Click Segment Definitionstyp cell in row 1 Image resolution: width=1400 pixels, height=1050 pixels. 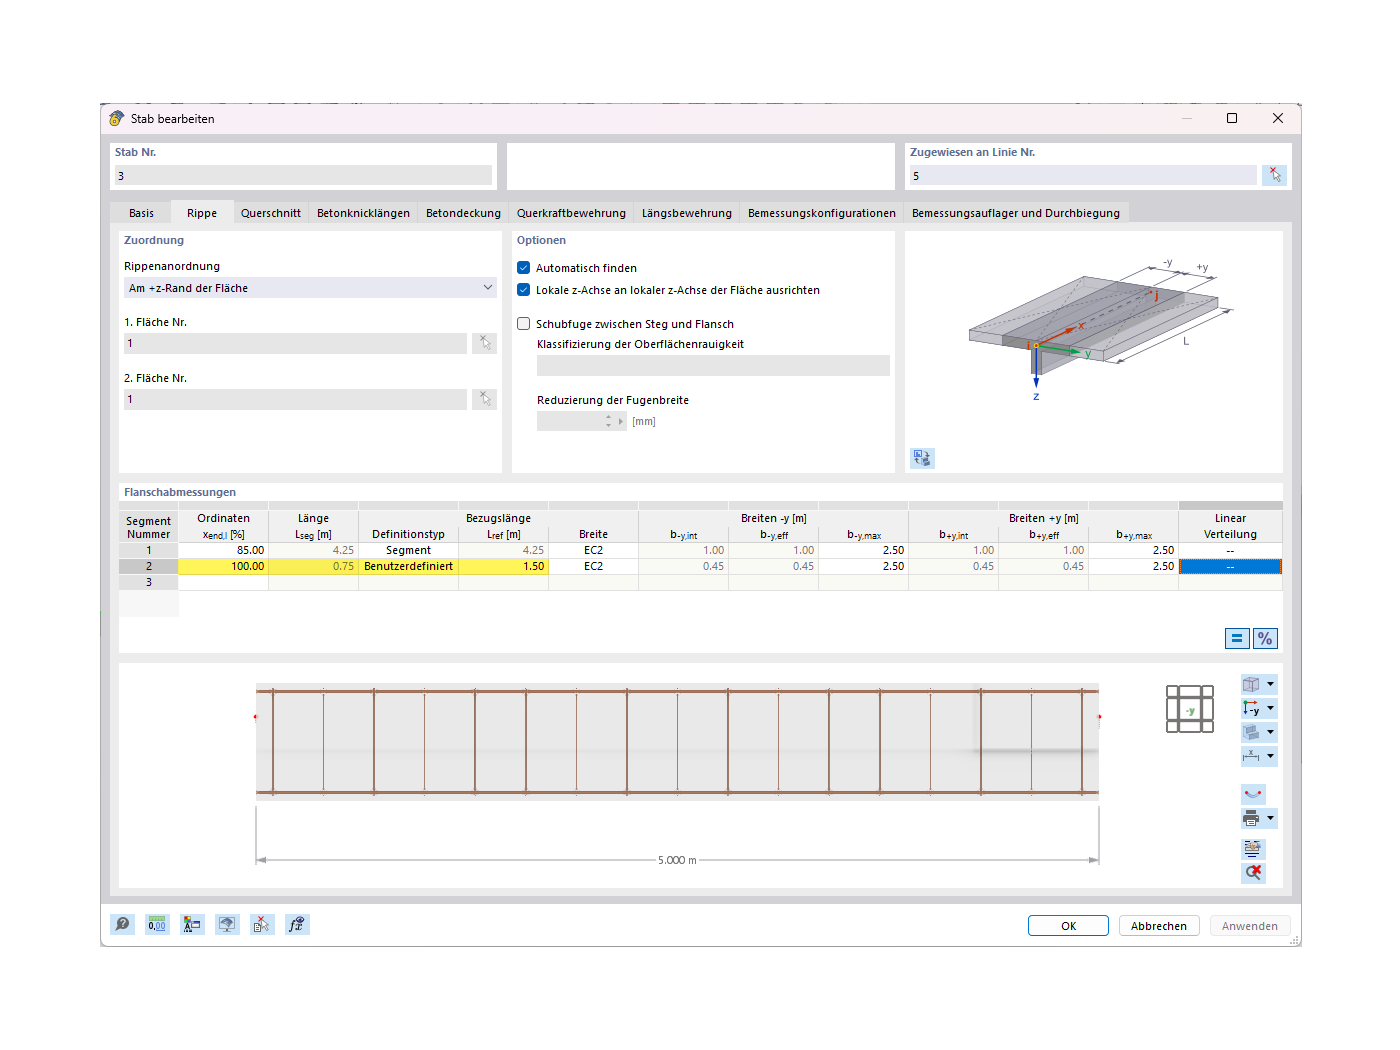pyautogui.click(x=408, y=550)
